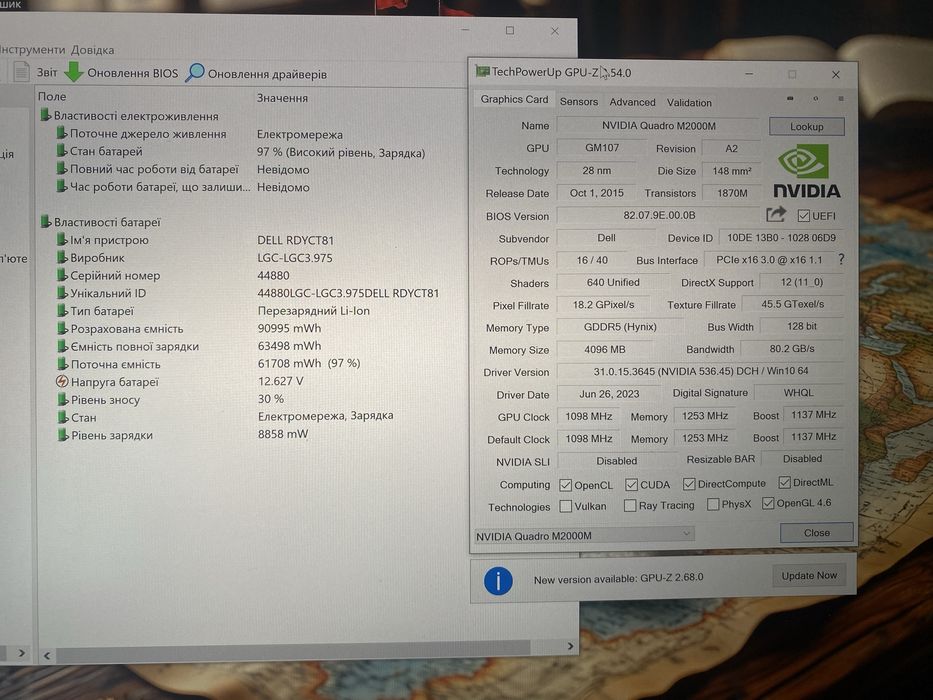Screen dimensions: 933x700
Task: Click the GPU-Z title bar app icon
Action: click(x=482, y=71)
